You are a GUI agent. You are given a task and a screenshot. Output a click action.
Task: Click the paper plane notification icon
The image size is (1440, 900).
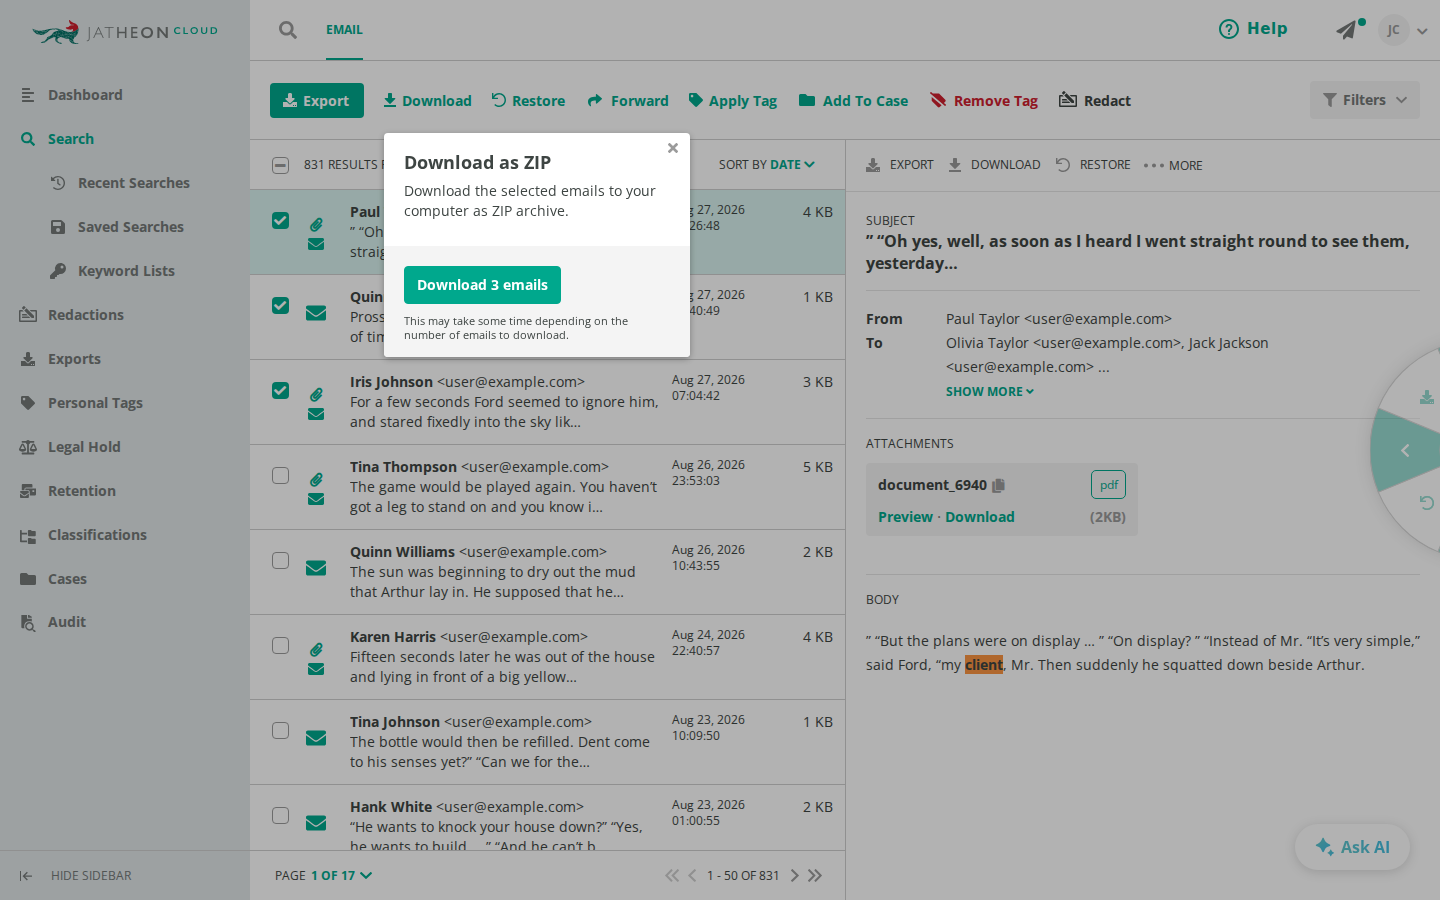pos(1347,30)
